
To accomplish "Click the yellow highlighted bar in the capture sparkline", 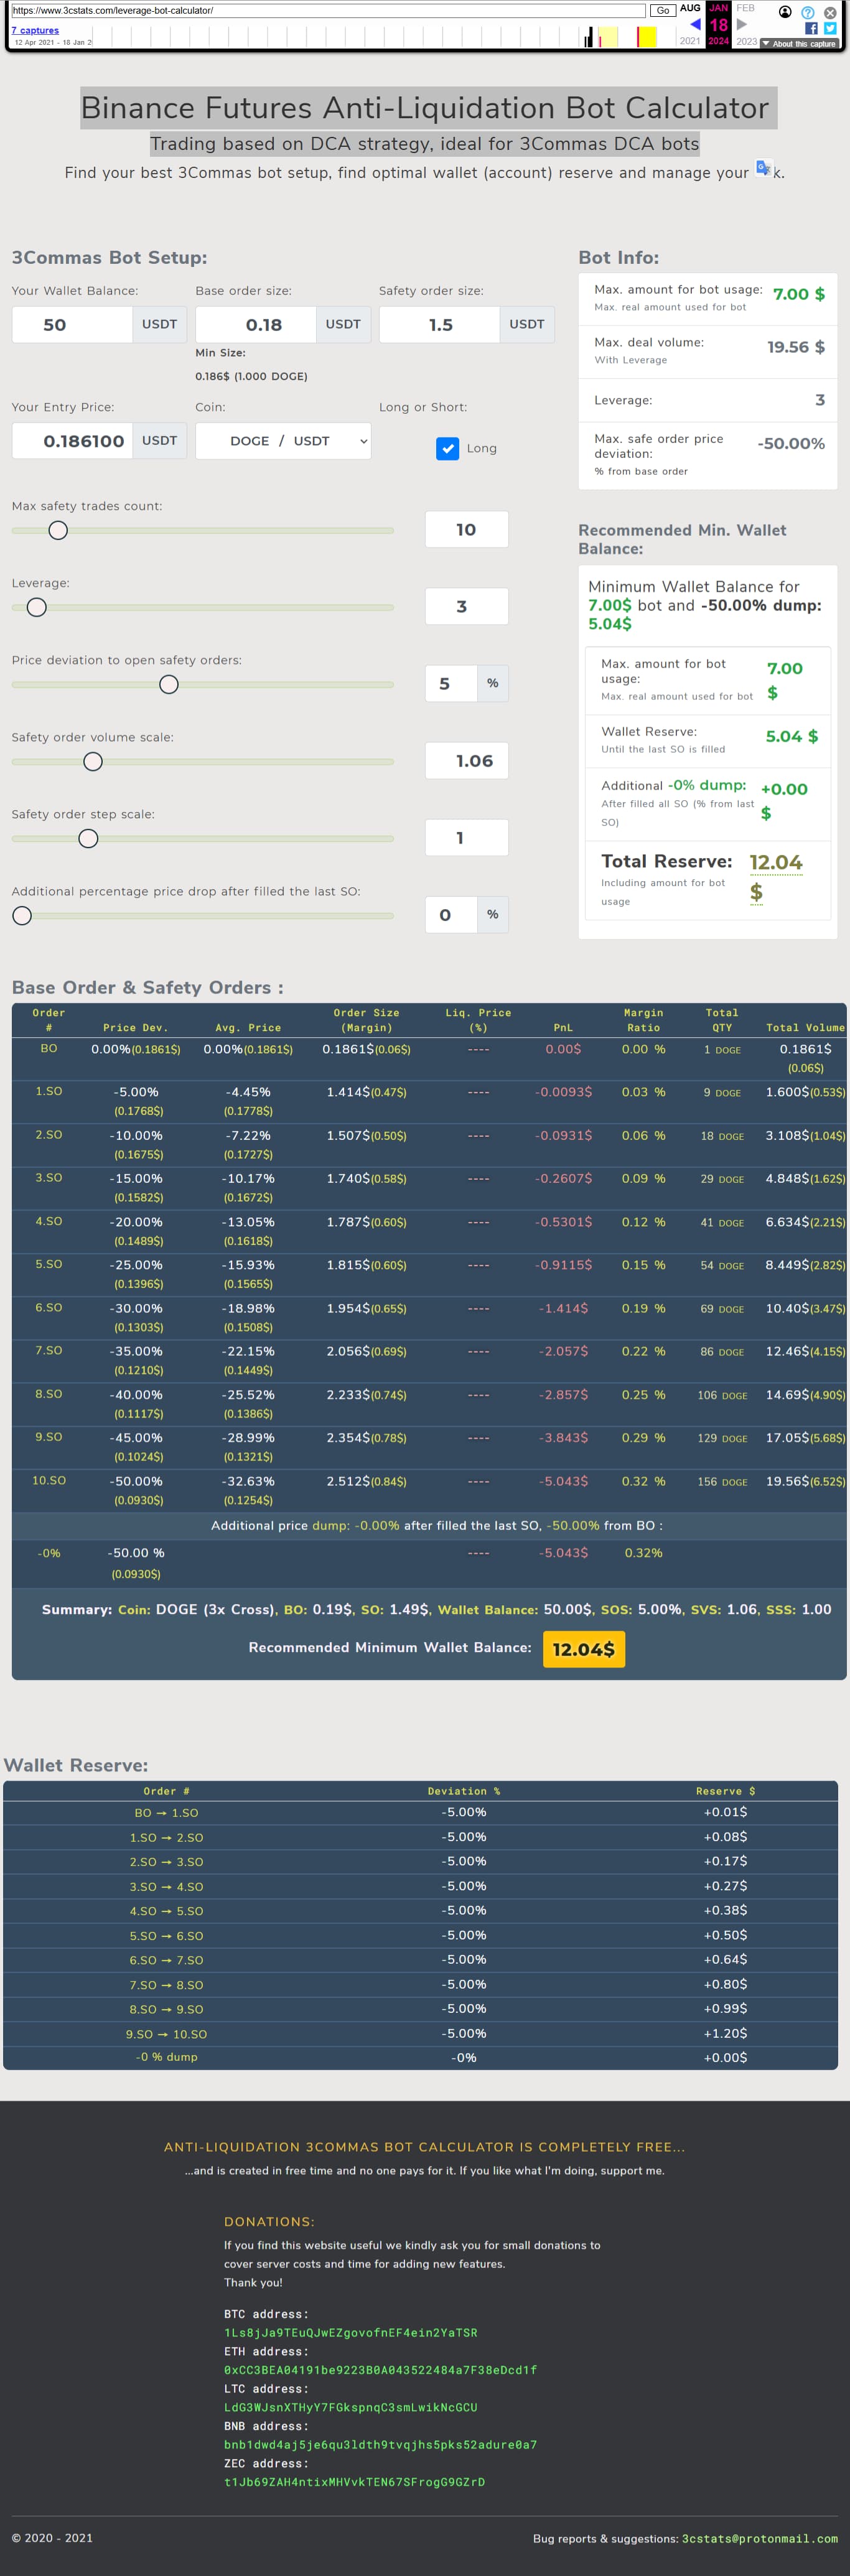I will pos(647,37).
